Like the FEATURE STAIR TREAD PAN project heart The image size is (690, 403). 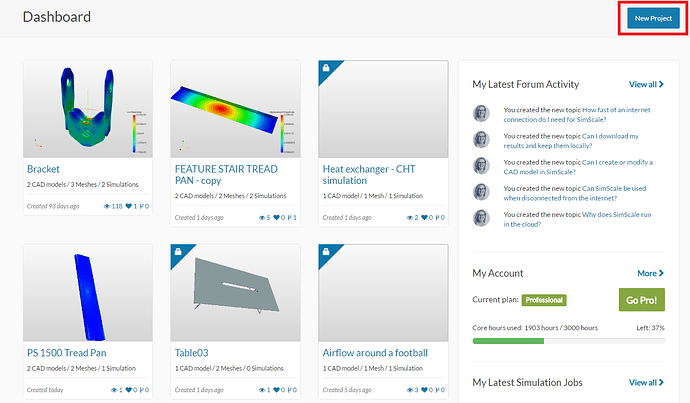tap(276, 217)
